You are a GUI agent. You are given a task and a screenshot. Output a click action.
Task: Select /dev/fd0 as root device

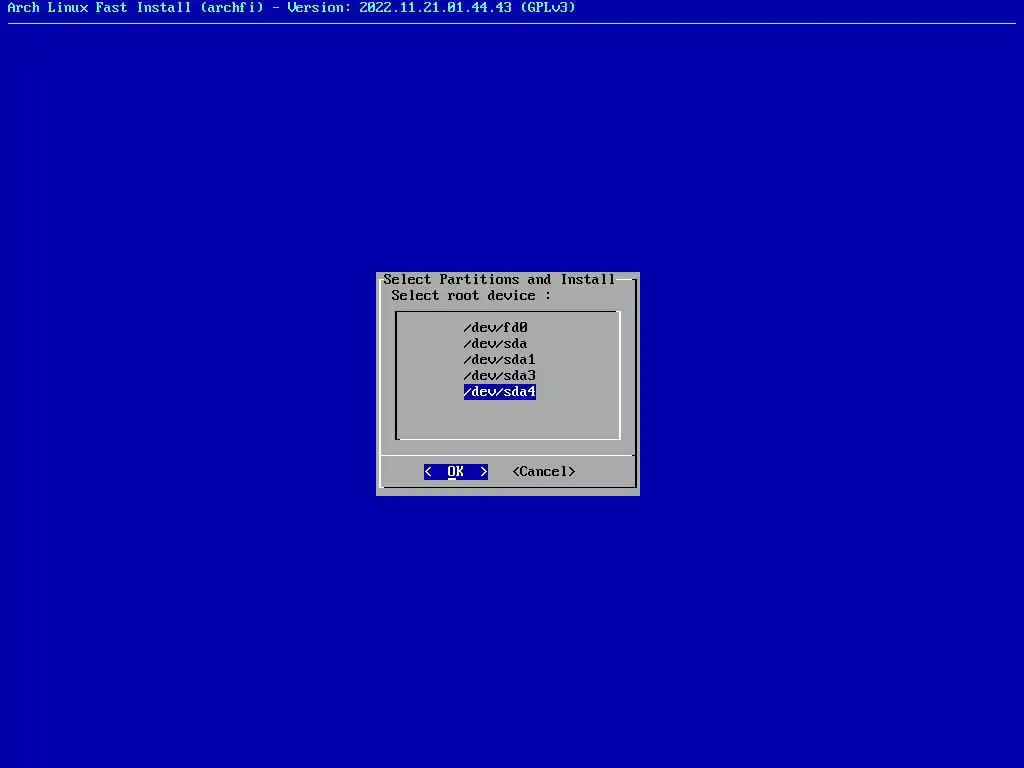click(x=495, y=327)
